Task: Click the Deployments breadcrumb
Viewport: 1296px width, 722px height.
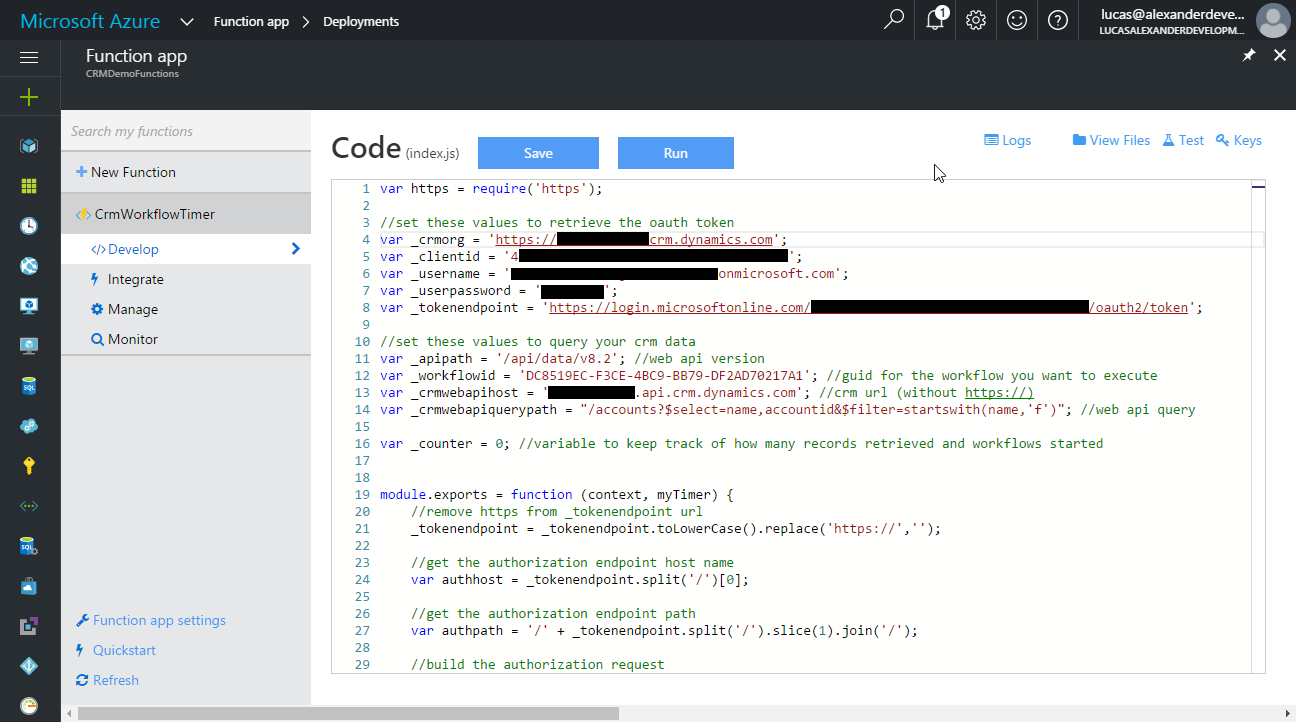Action: click(361, 21)
